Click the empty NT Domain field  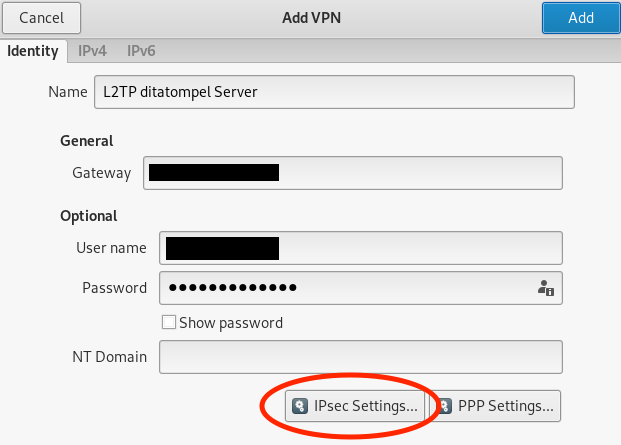tap(361, 357)
